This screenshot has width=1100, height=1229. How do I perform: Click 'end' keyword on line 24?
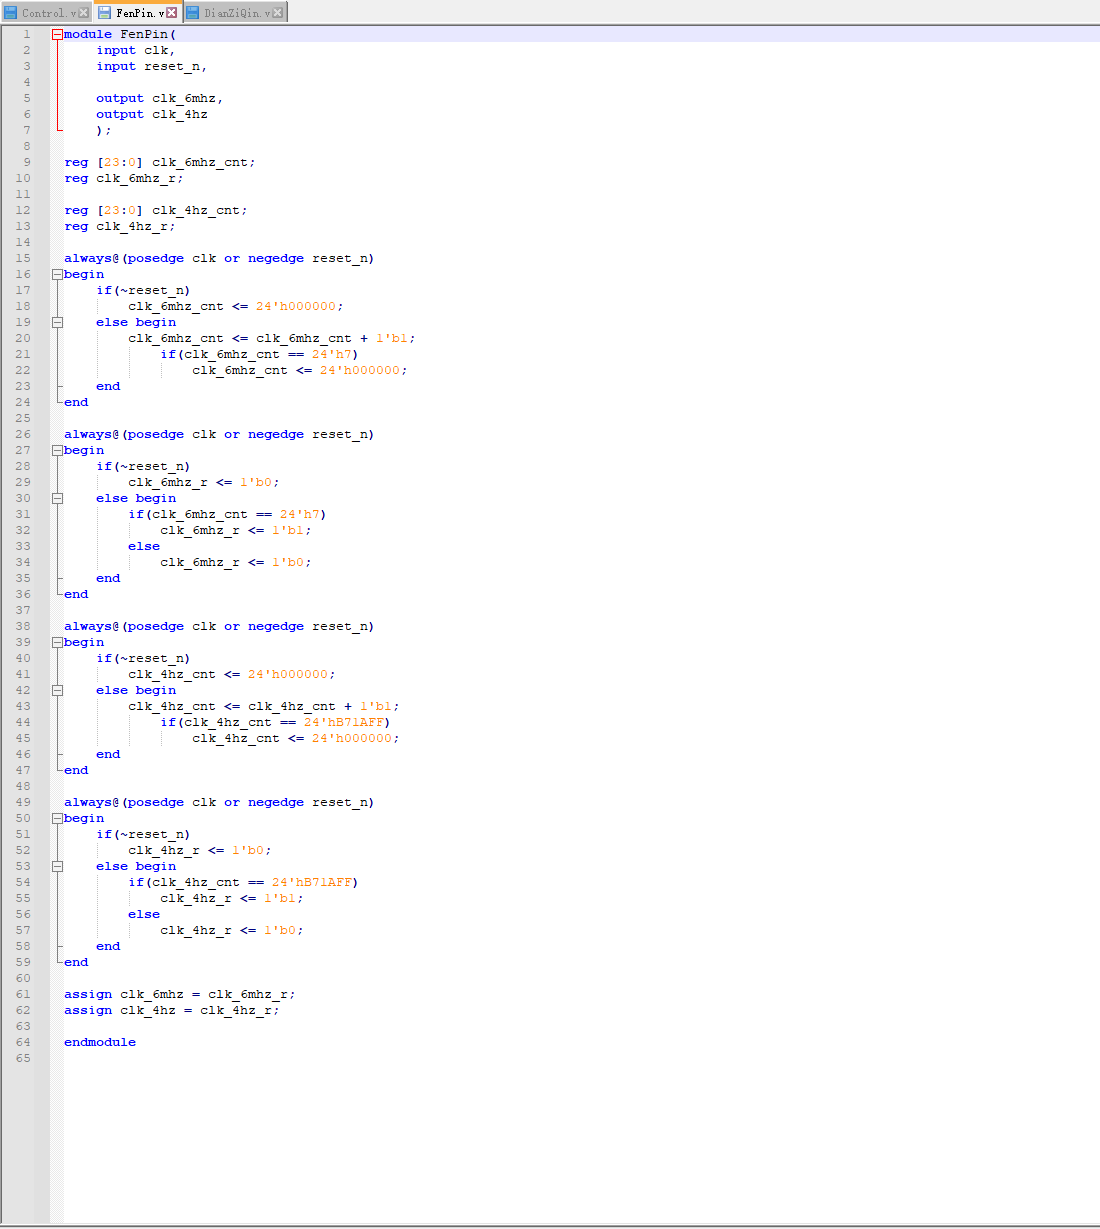(x=76, y=402)
